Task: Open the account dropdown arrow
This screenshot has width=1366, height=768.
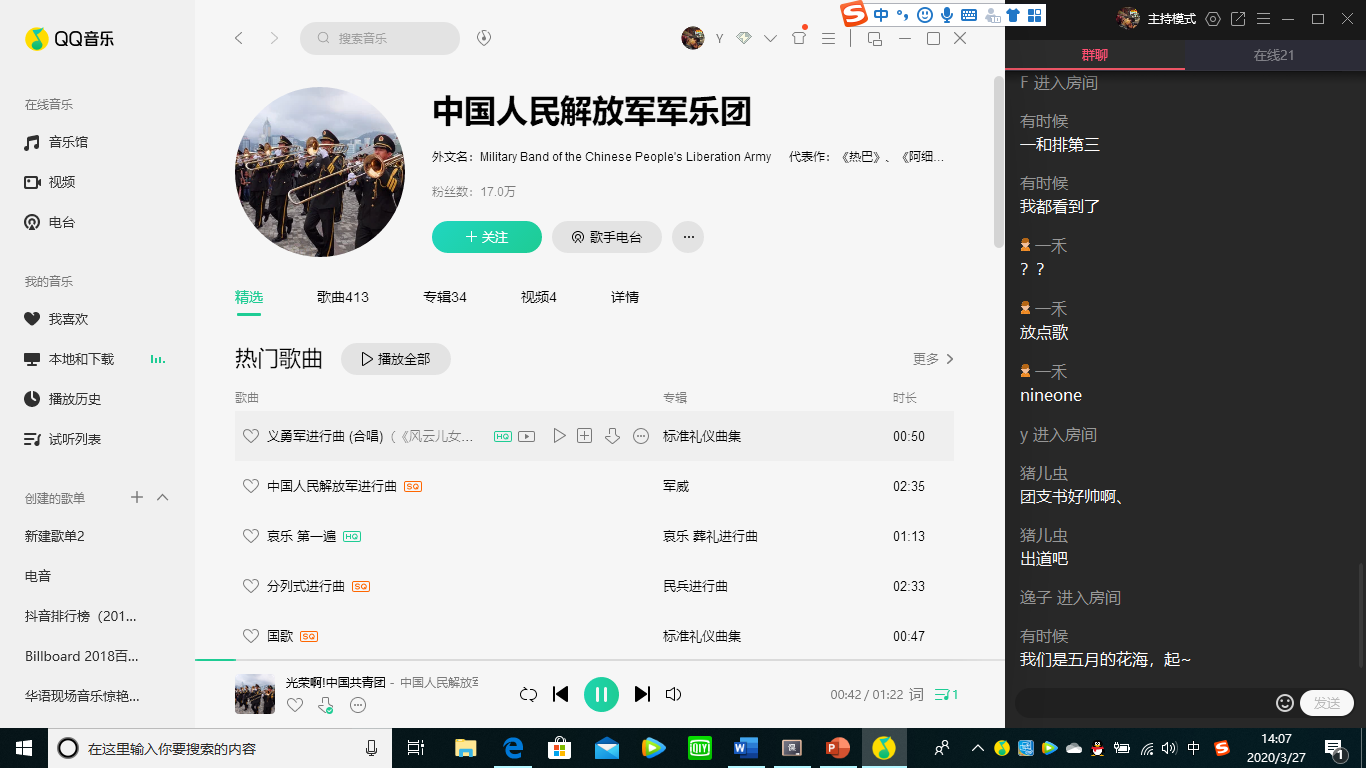Action: point(770,38)
